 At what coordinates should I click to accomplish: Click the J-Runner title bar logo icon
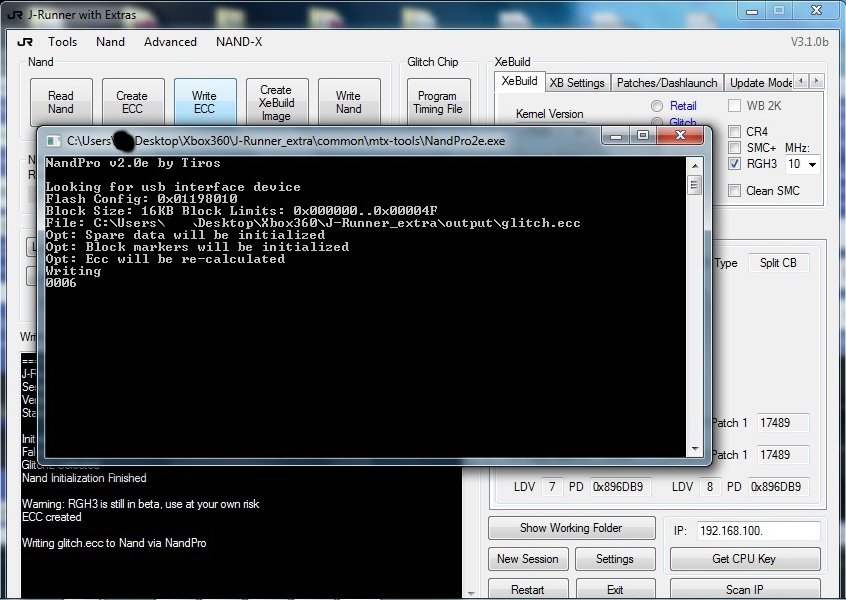click(15, 15)
